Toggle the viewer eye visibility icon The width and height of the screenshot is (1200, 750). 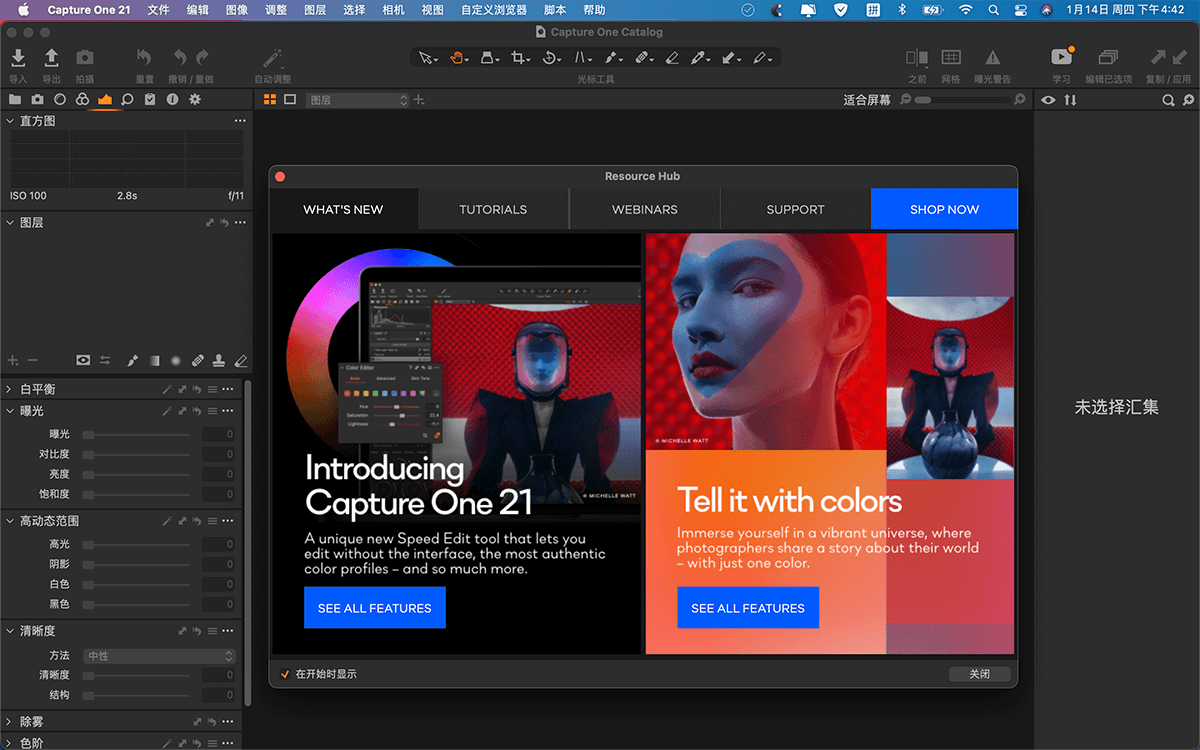[x=1048, y=100]
